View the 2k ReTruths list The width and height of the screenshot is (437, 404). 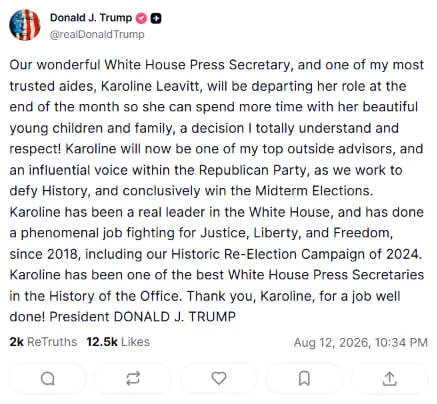[x=43, y=342]
